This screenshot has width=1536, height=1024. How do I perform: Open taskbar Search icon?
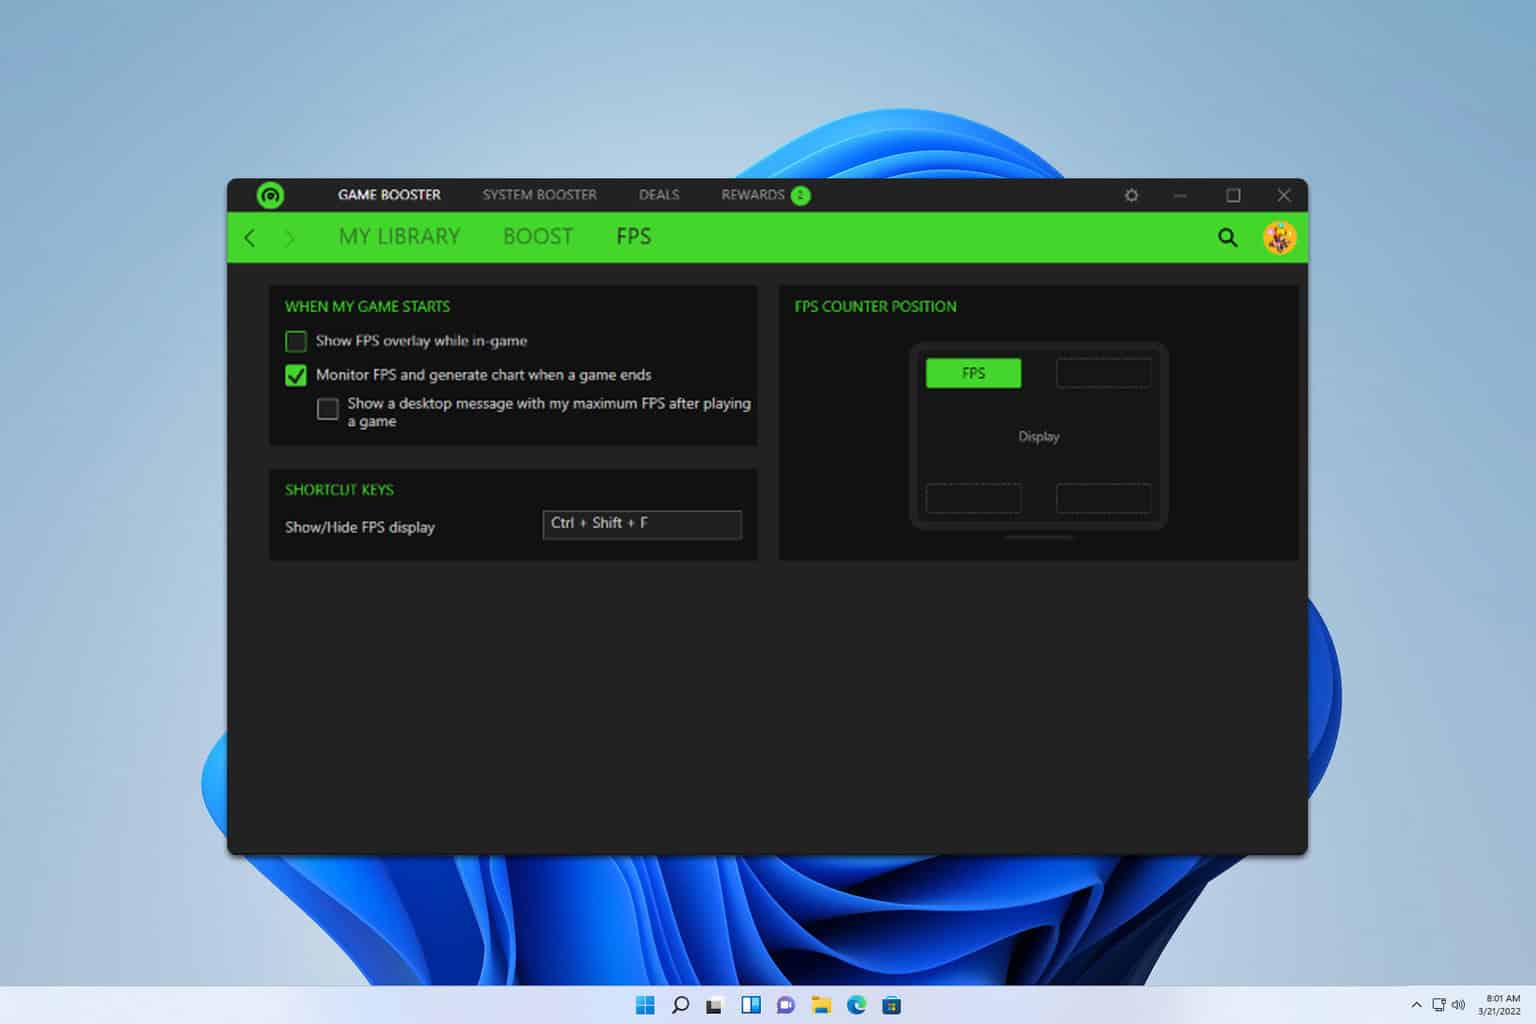[680, 1005]
